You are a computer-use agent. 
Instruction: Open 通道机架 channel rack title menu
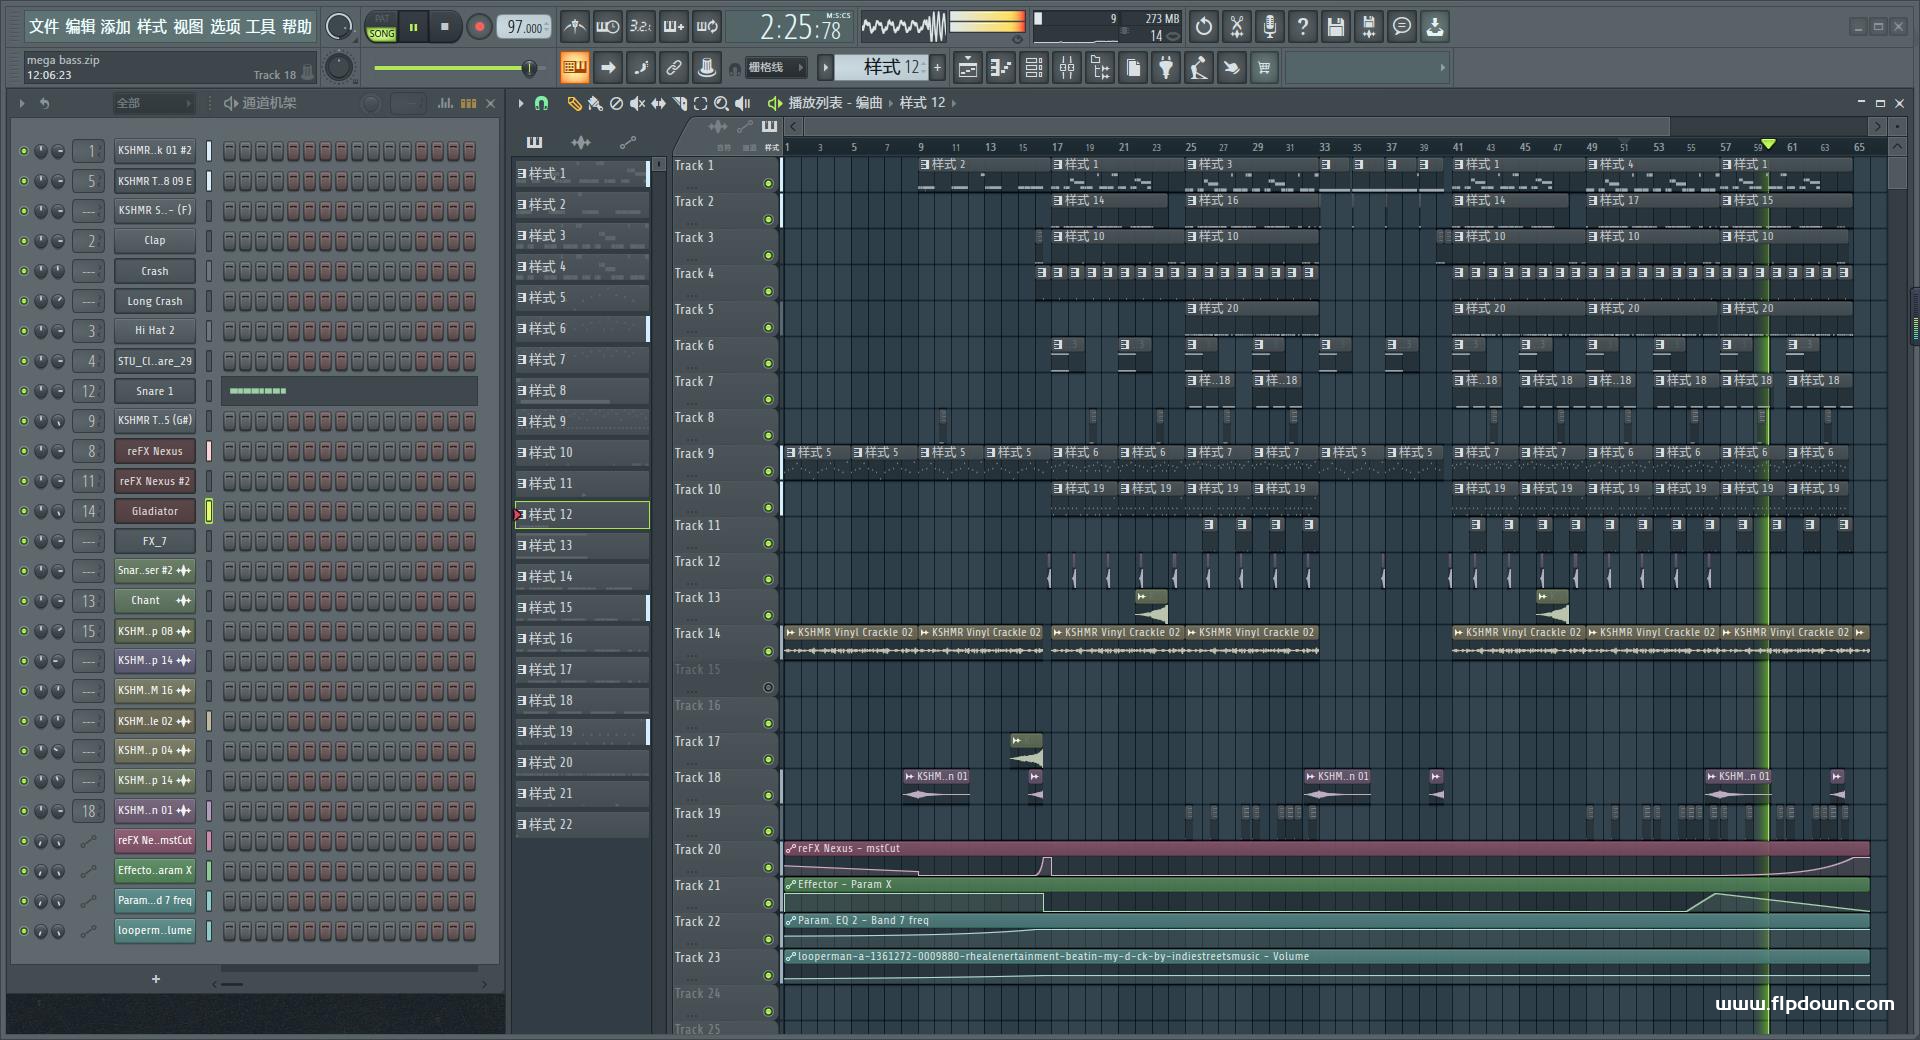[269, 103]
